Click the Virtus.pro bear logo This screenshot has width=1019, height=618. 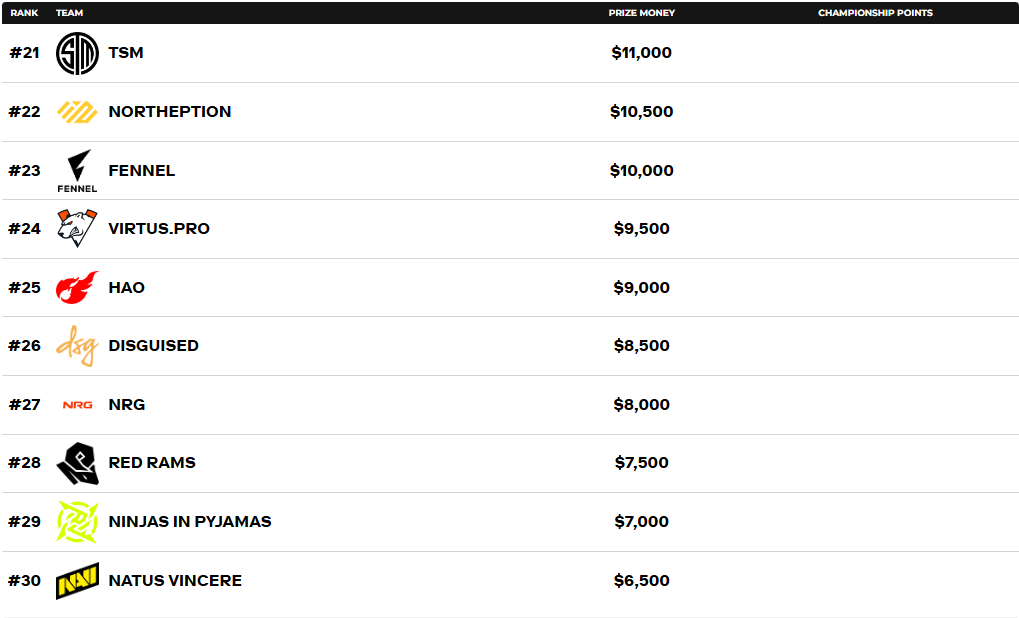click(x=77, y=229)
